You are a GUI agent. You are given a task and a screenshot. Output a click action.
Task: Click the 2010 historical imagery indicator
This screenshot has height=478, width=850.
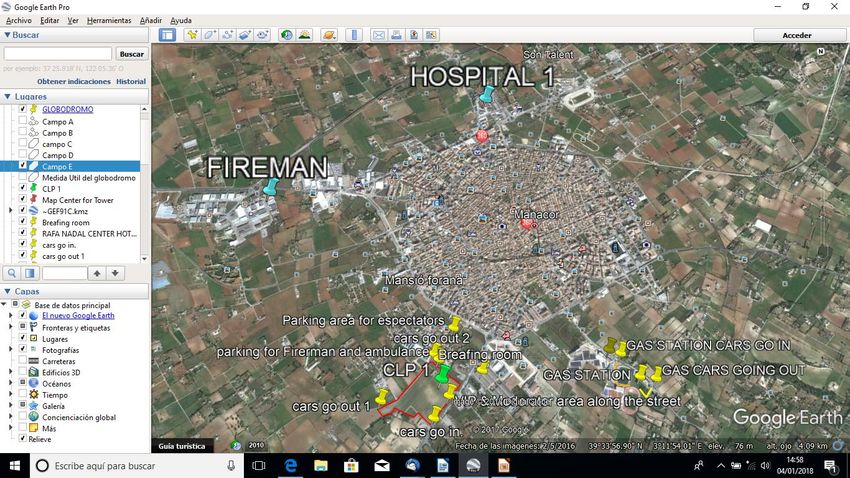pos(256,445)
